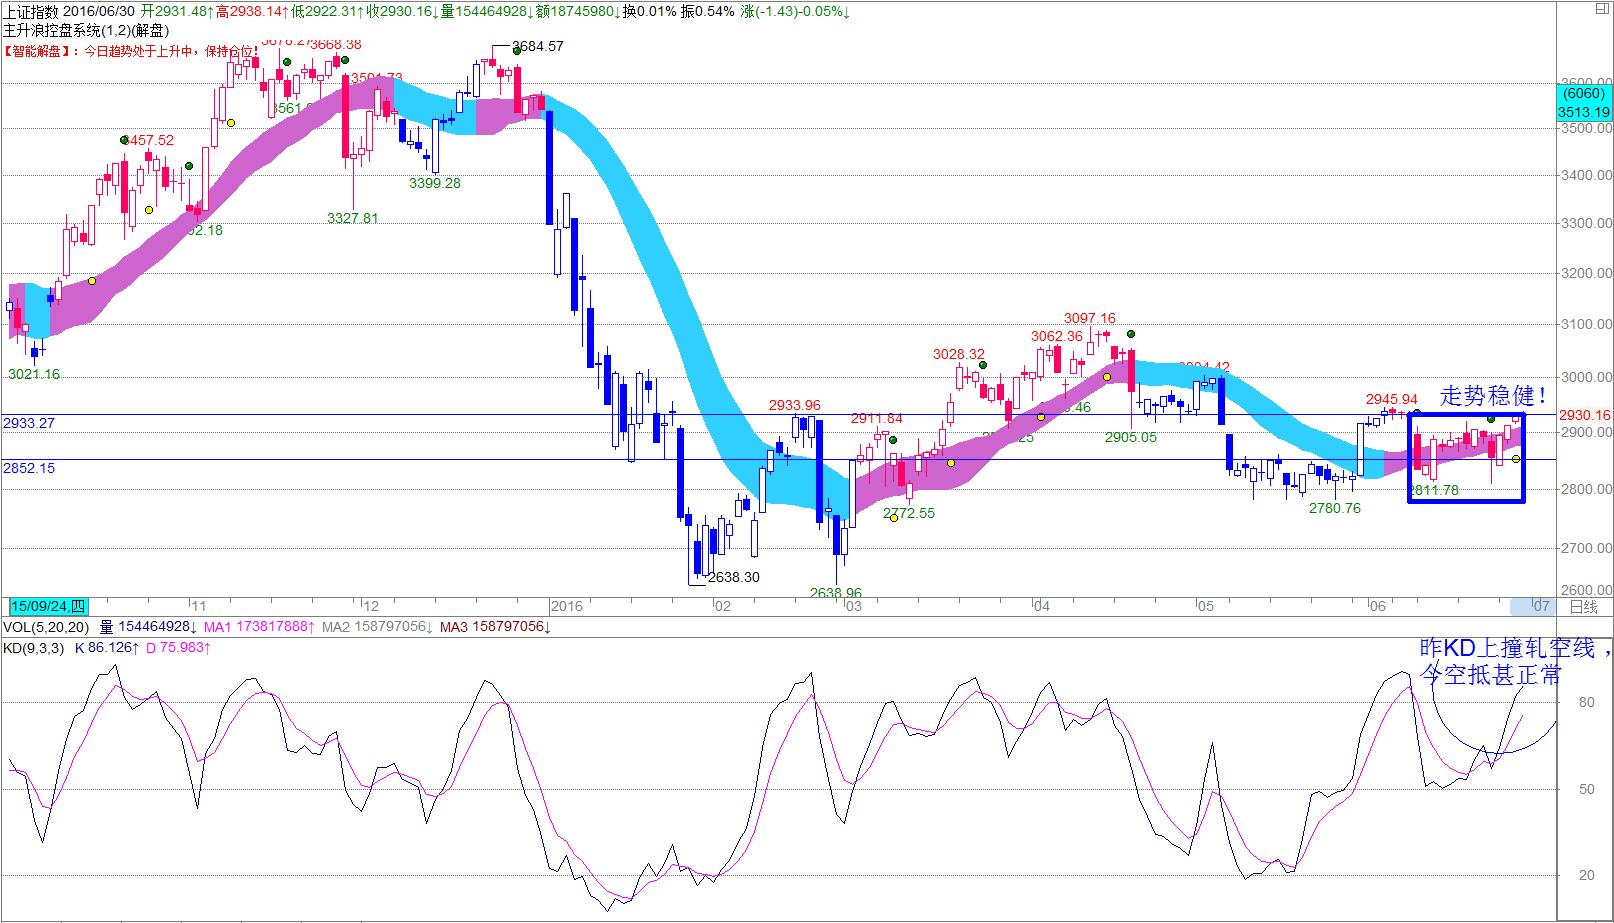Click the 3684.57 peak price label
Image resolution: width=1614 pixels, height=923 pixels.
click(x=538, y=46)
